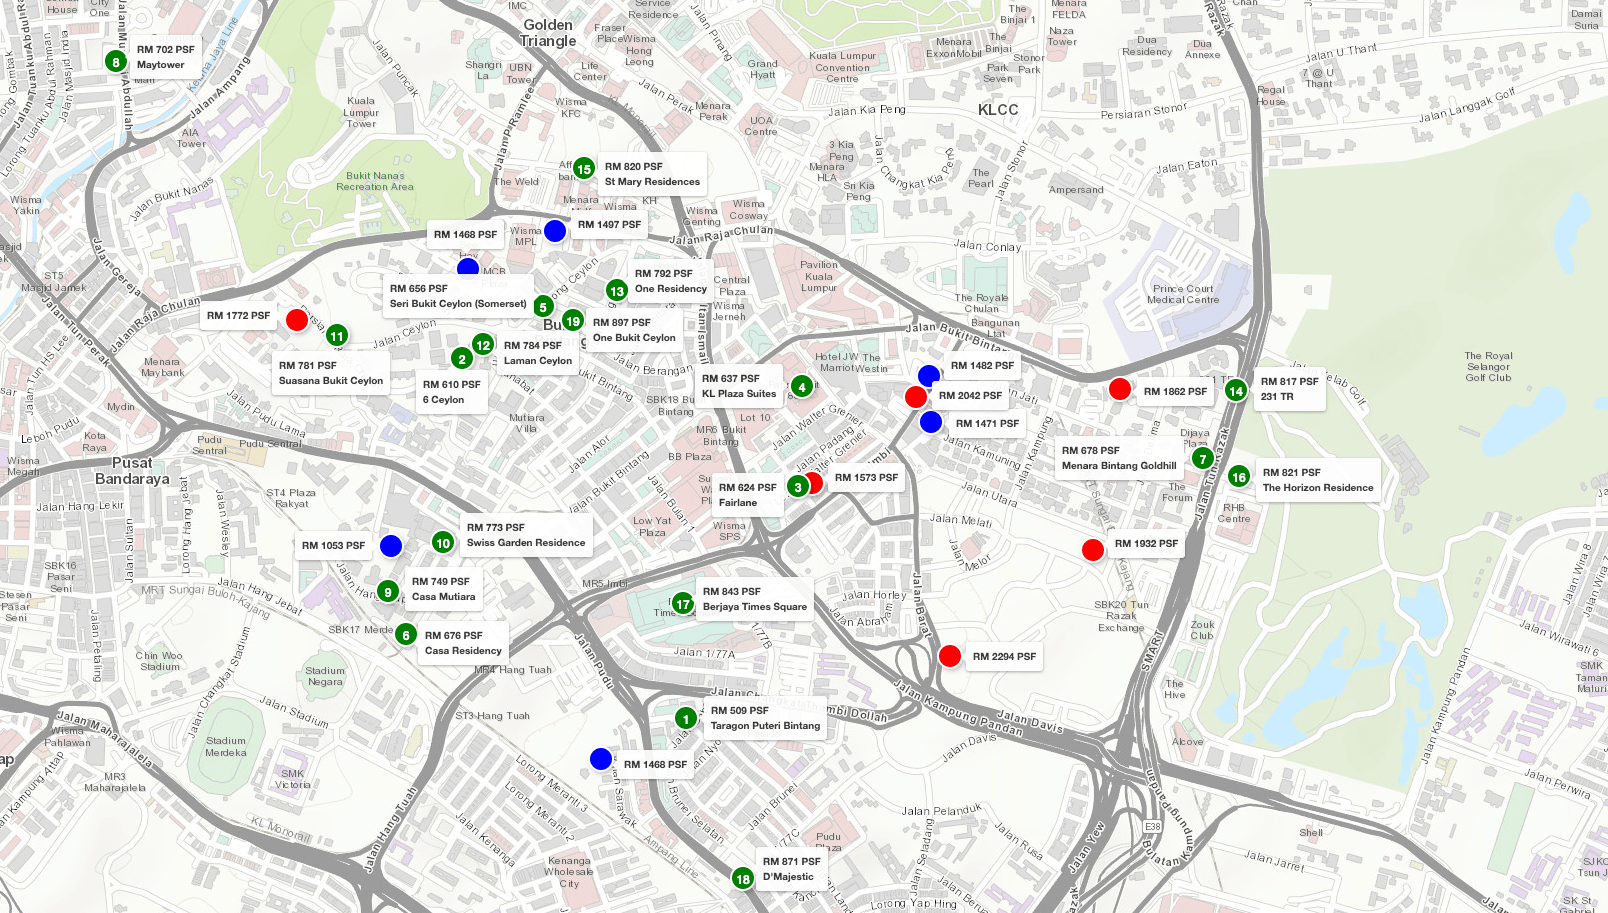Image resolution: width=1608 pixels, height=913 pixels.
Task: Click red dot beside RM 1772 PSF
Action: [297, 320]
